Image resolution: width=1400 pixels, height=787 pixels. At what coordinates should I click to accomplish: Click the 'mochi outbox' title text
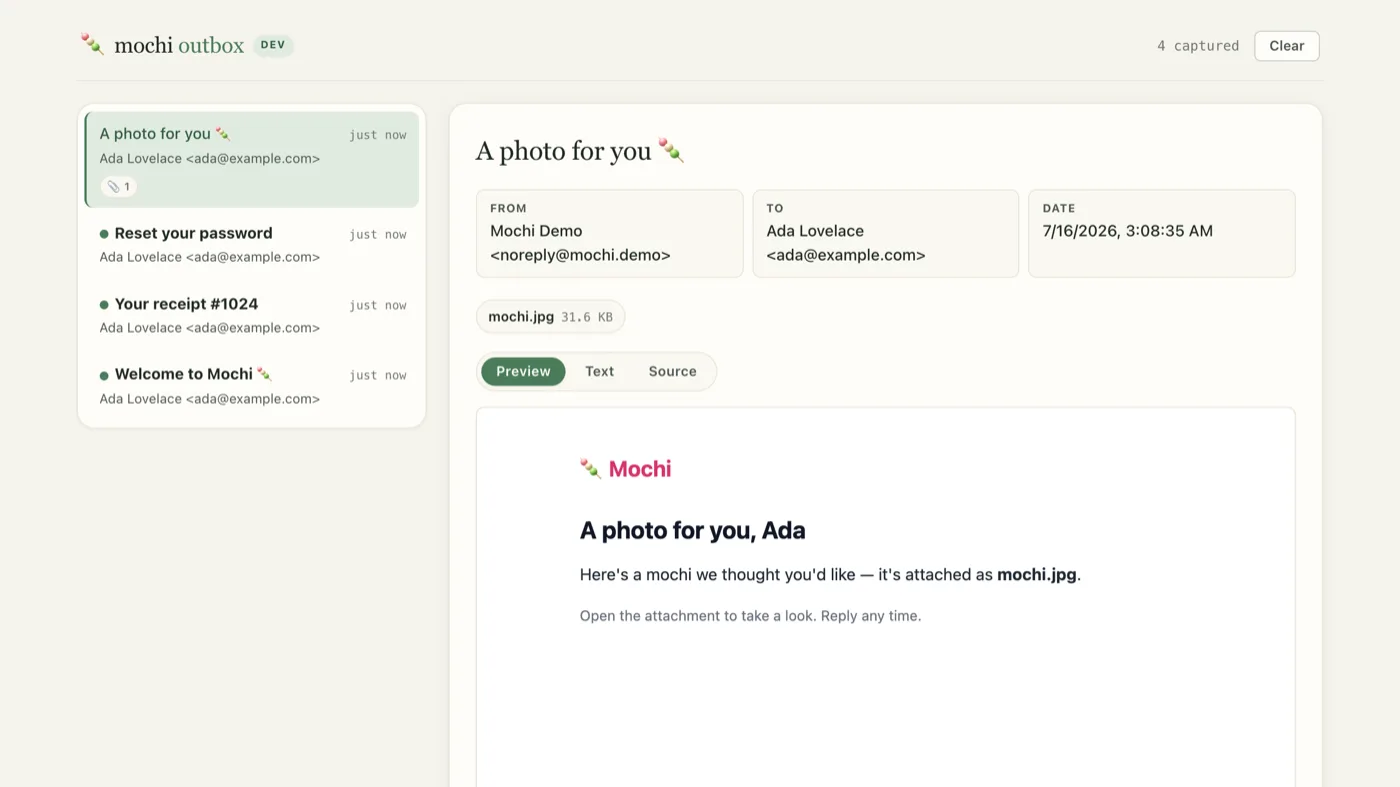point(179,45)
